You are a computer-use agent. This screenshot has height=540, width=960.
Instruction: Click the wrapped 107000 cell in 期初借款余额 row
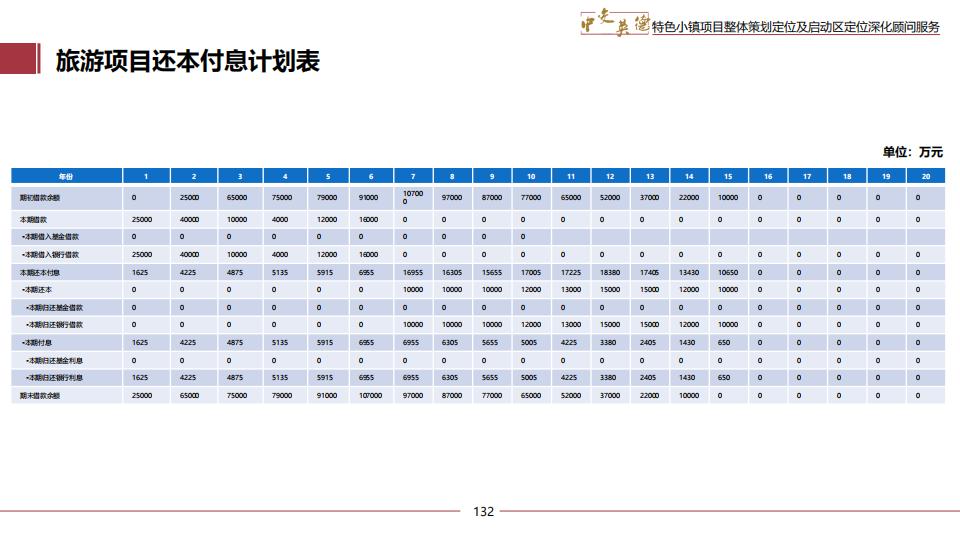413,197
